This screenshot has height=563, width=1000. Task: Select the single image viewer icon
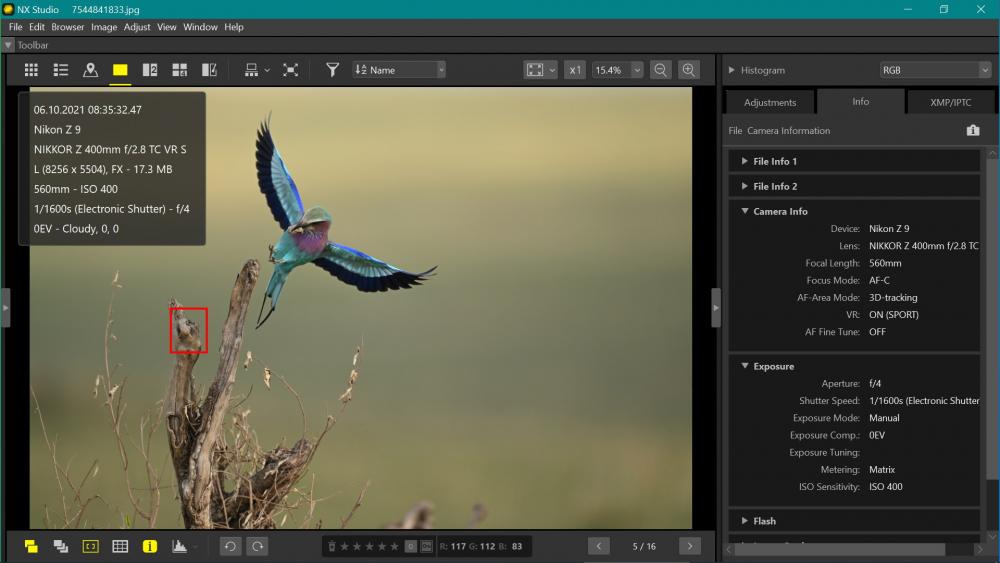(120, 70)
